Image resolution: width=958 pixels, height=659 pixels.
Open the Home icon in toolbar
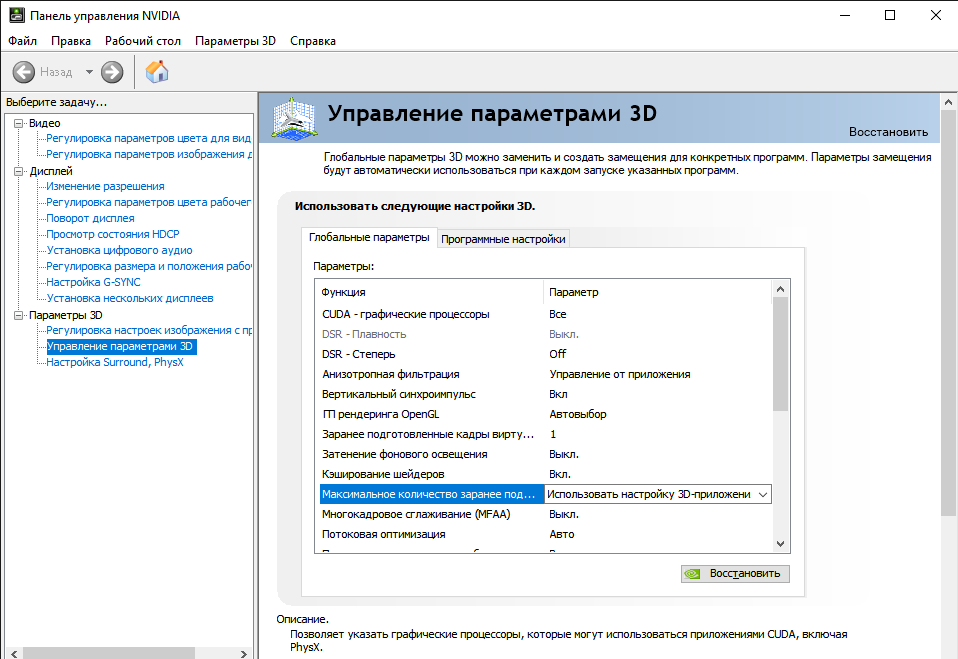pyautogui.click(x=157, y=71)
